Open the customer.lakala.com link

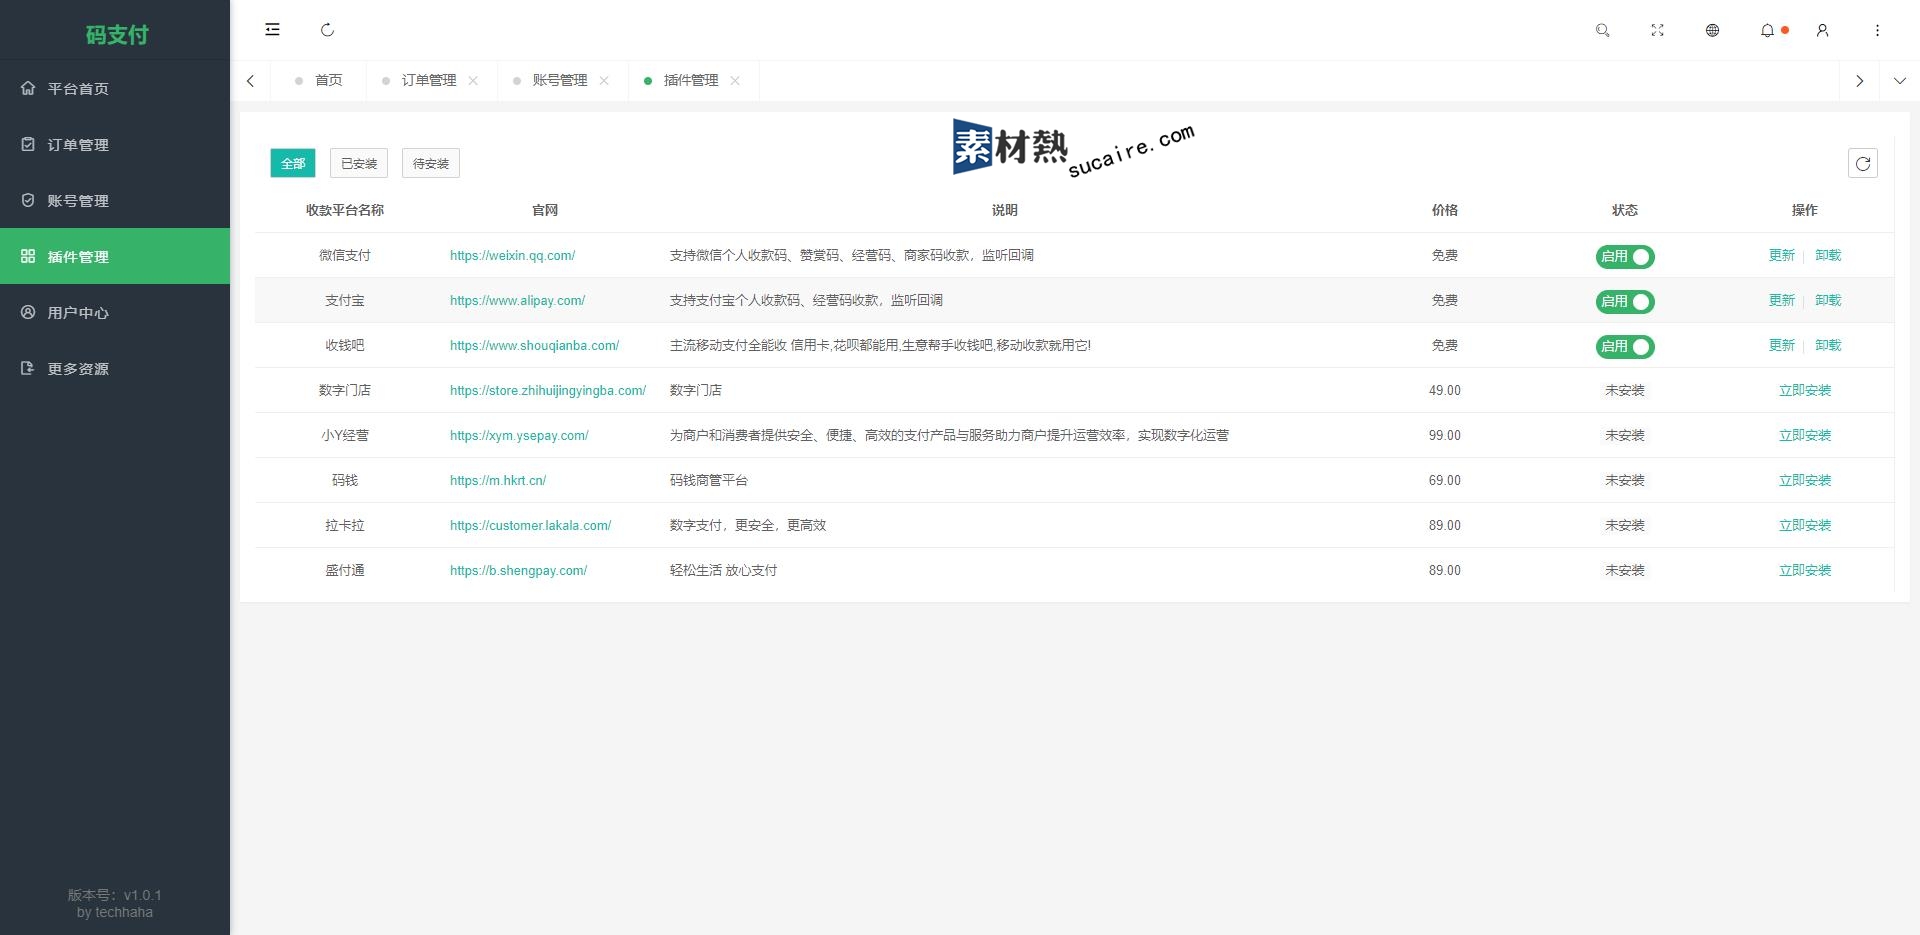(x=530, y=526)
